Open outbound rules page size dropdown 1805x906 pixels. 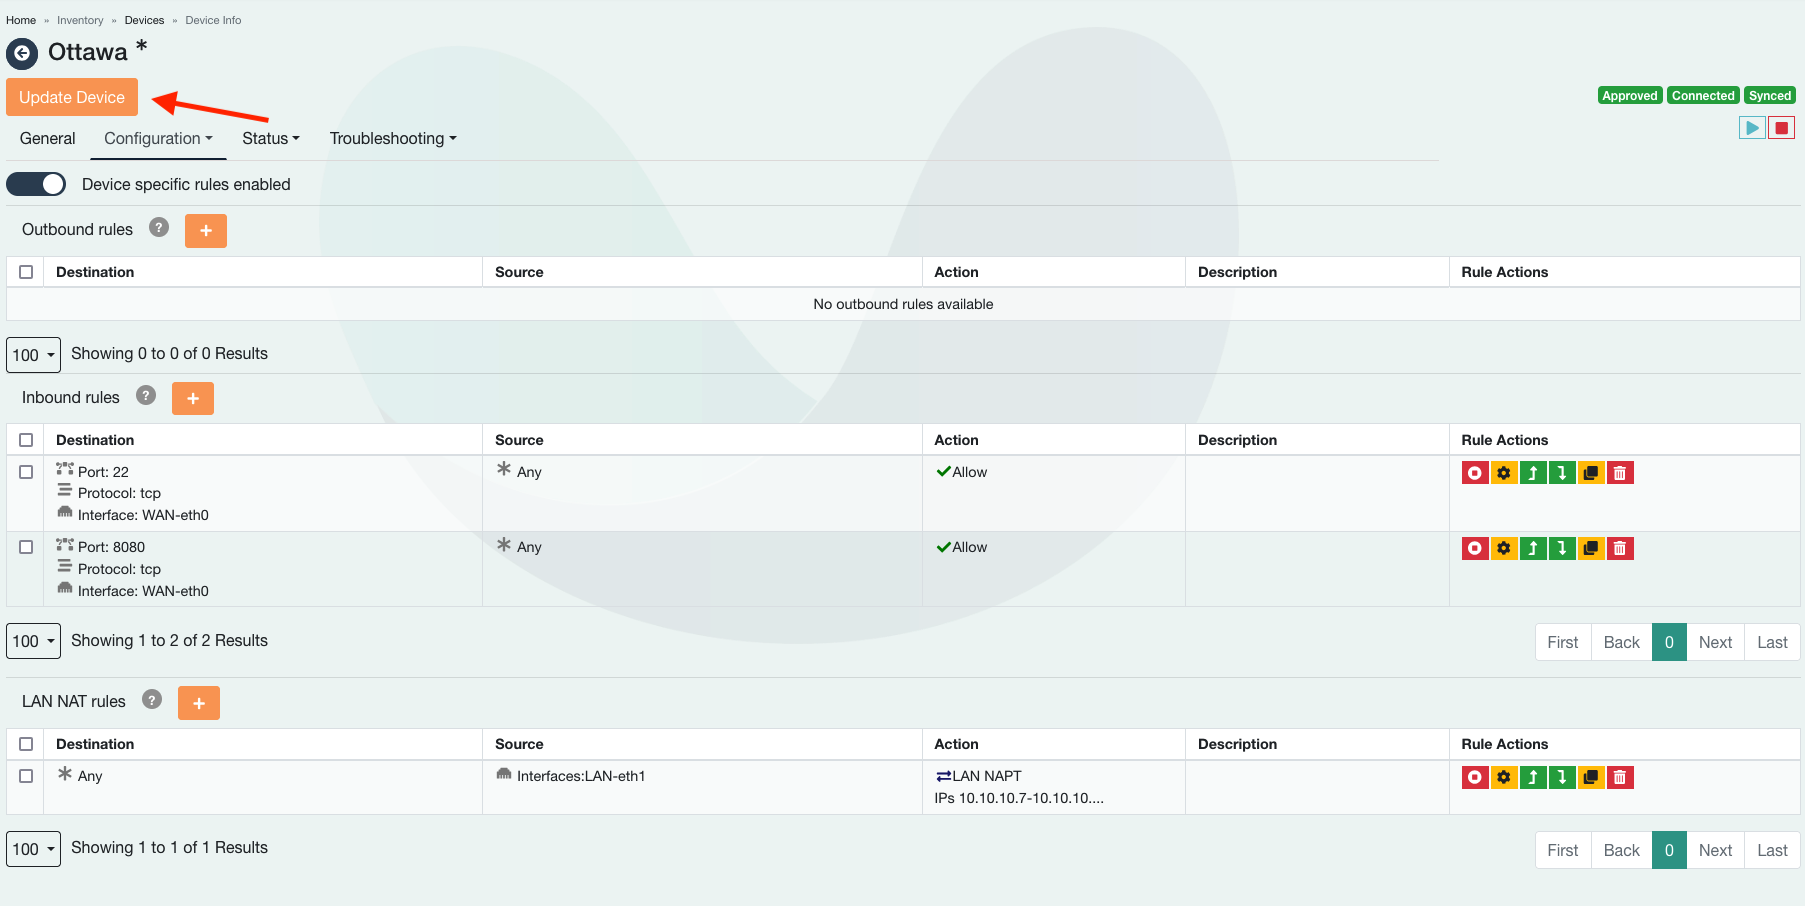[x=33, y=355]
